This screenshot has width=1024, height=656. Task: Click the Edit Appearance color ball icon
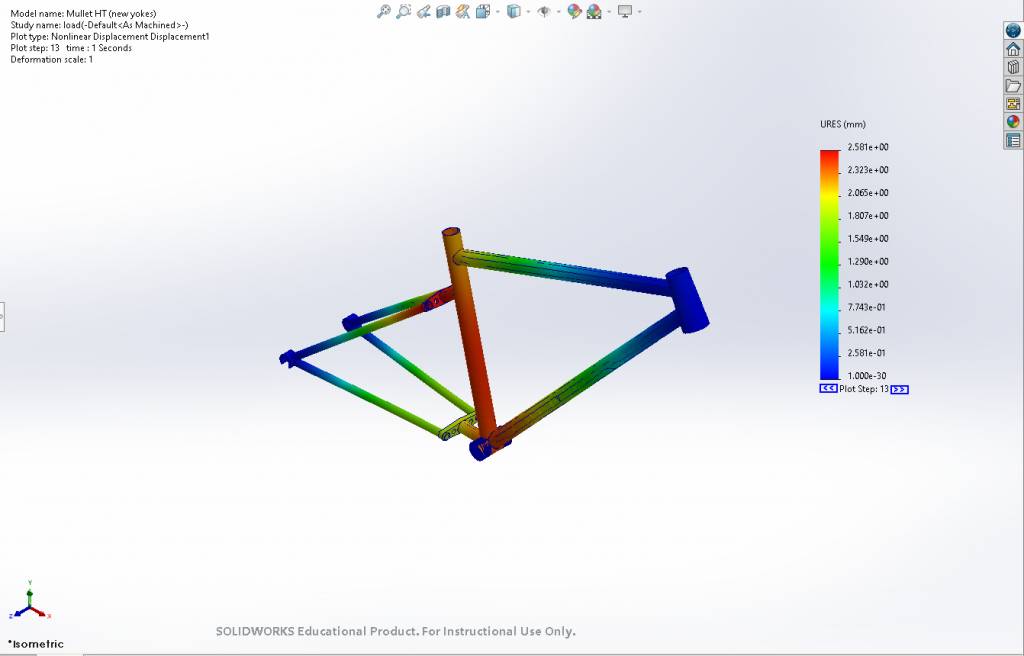[574, 12]
